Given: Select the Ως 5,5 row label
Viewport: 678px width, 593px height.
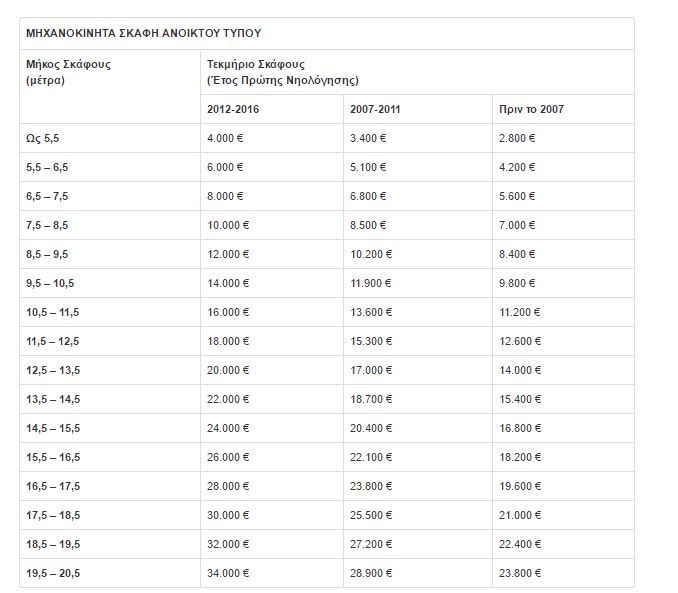Looking at the screenshot, I should click(42, 138).
